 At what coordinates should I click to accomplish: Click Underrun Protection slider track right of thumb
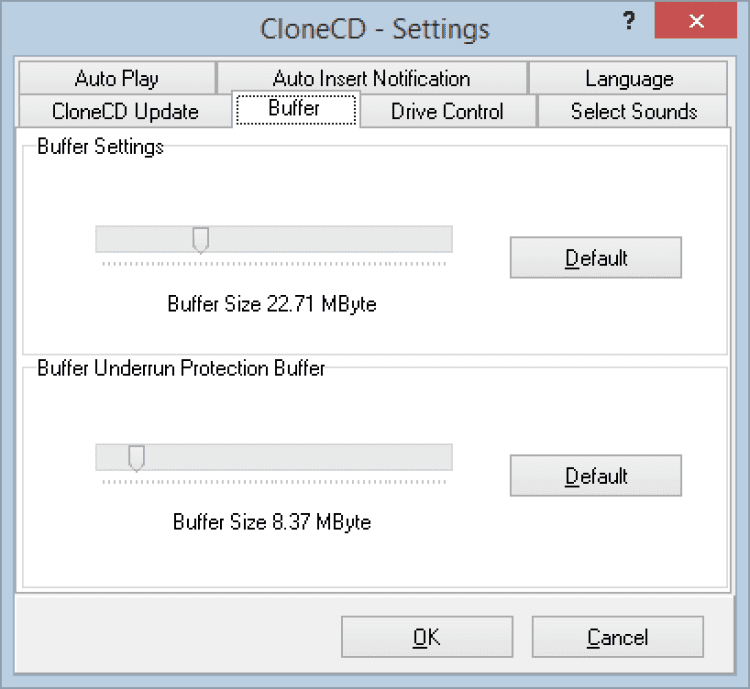pyautogui.click(x=300, y=457)
